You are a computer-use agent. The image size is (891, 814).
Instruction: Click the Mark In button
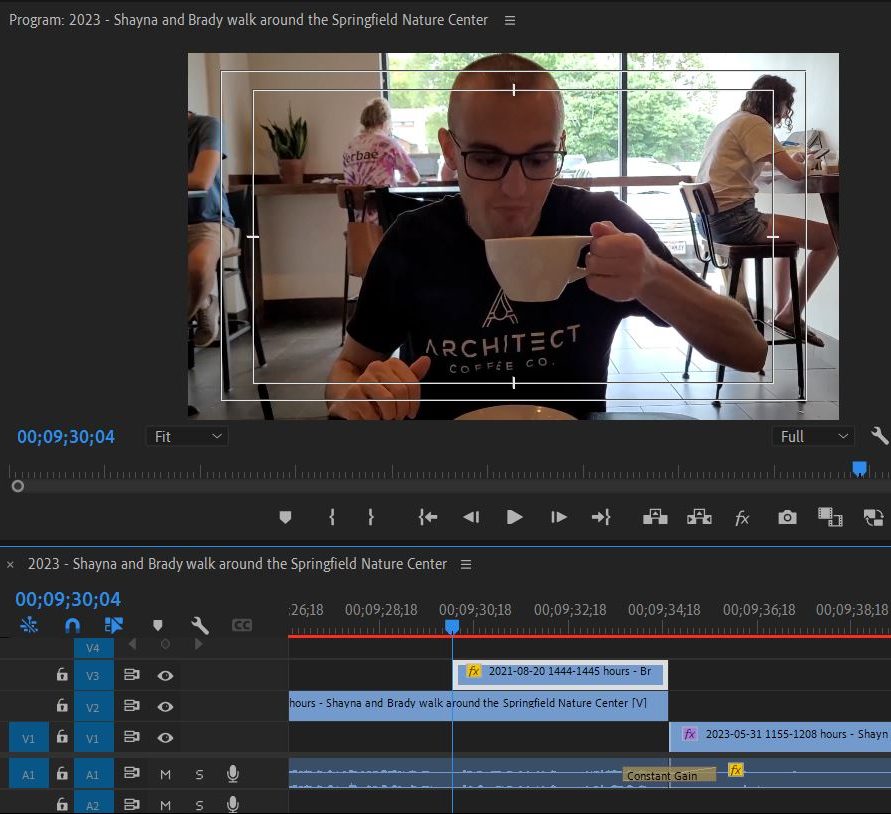332,517
